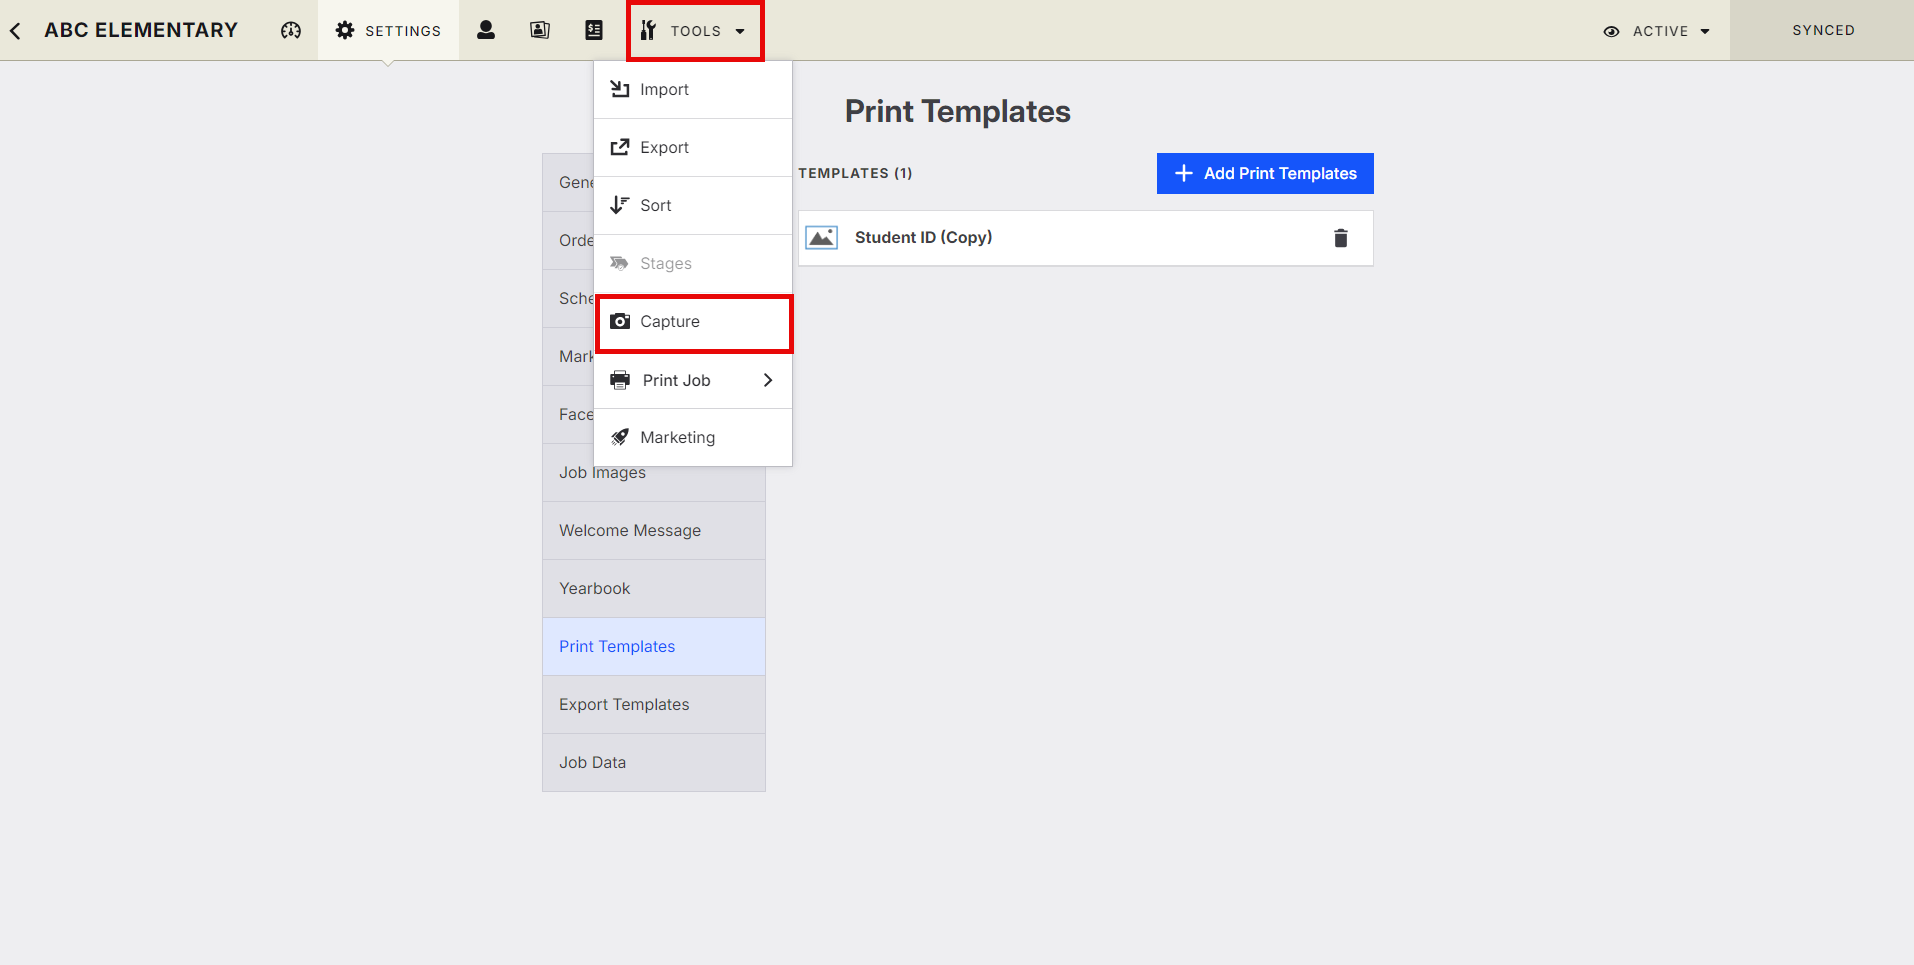Select Sort from the Tools menu
1914x965 pixels.
655,206
